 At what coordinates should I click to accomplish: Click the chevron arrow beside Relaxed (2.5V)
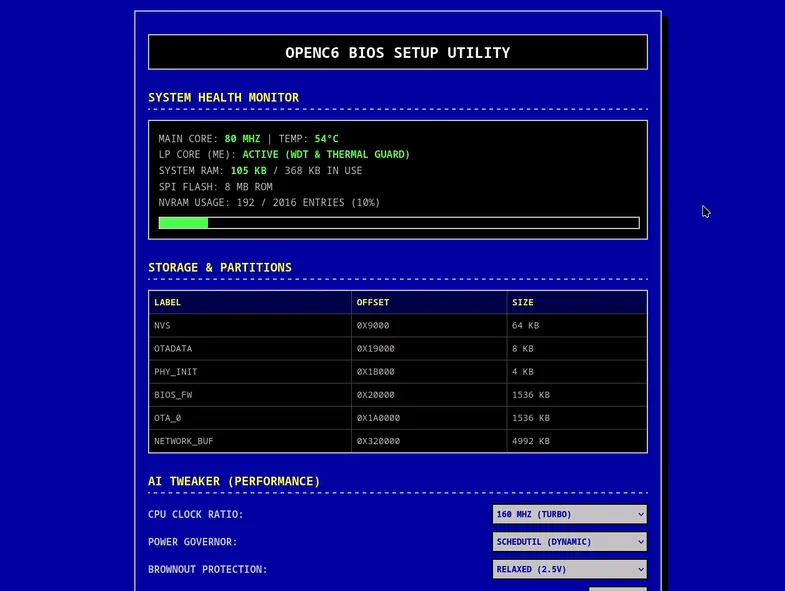point(640,569)
